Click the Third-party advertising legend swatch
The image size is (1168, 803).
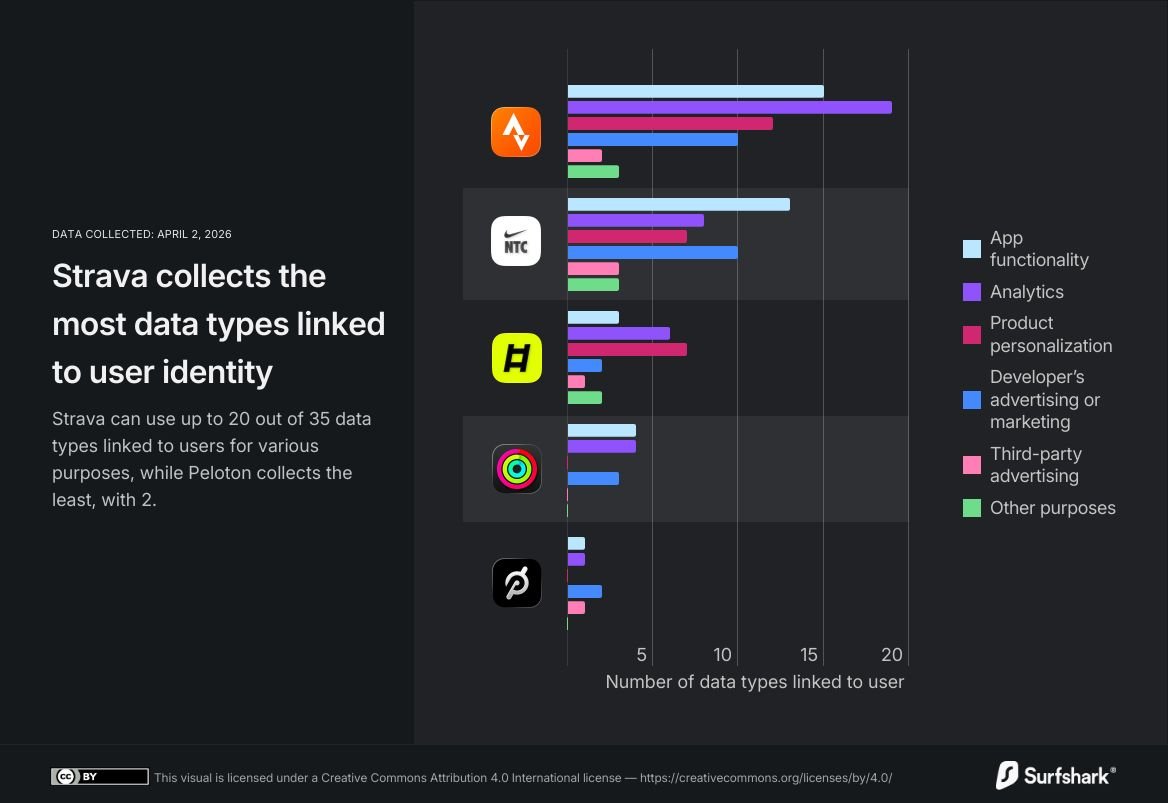pyautogui.click(x=971, y=465)
